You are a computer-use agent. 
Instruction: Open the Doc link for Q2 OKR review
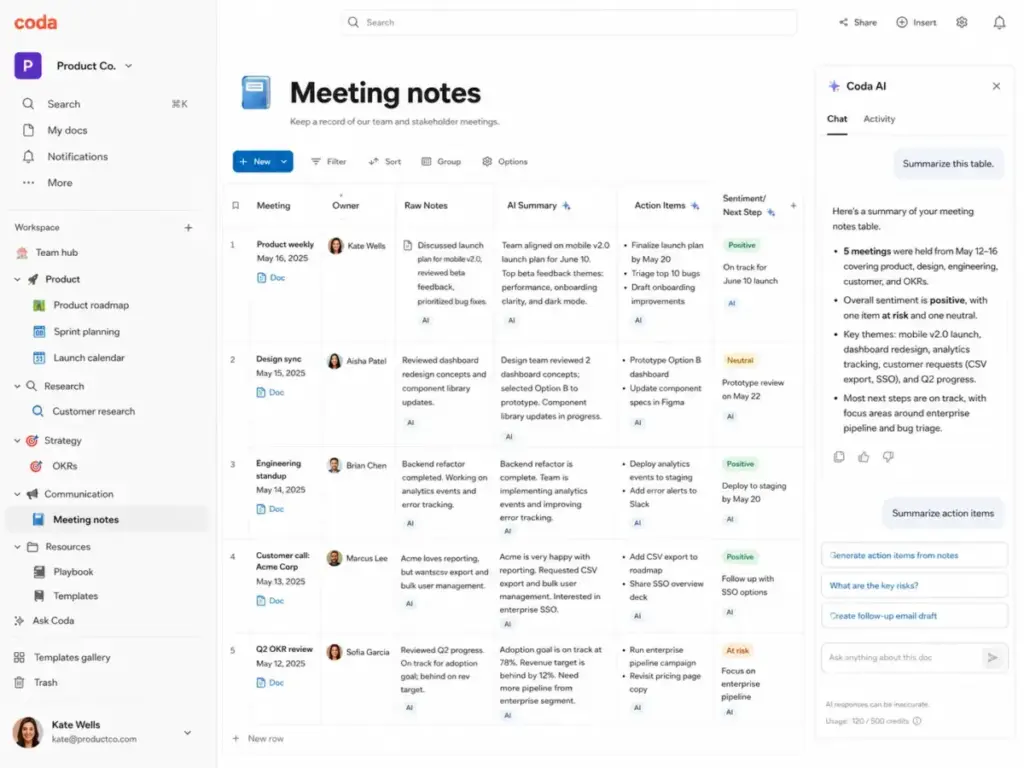270,683
